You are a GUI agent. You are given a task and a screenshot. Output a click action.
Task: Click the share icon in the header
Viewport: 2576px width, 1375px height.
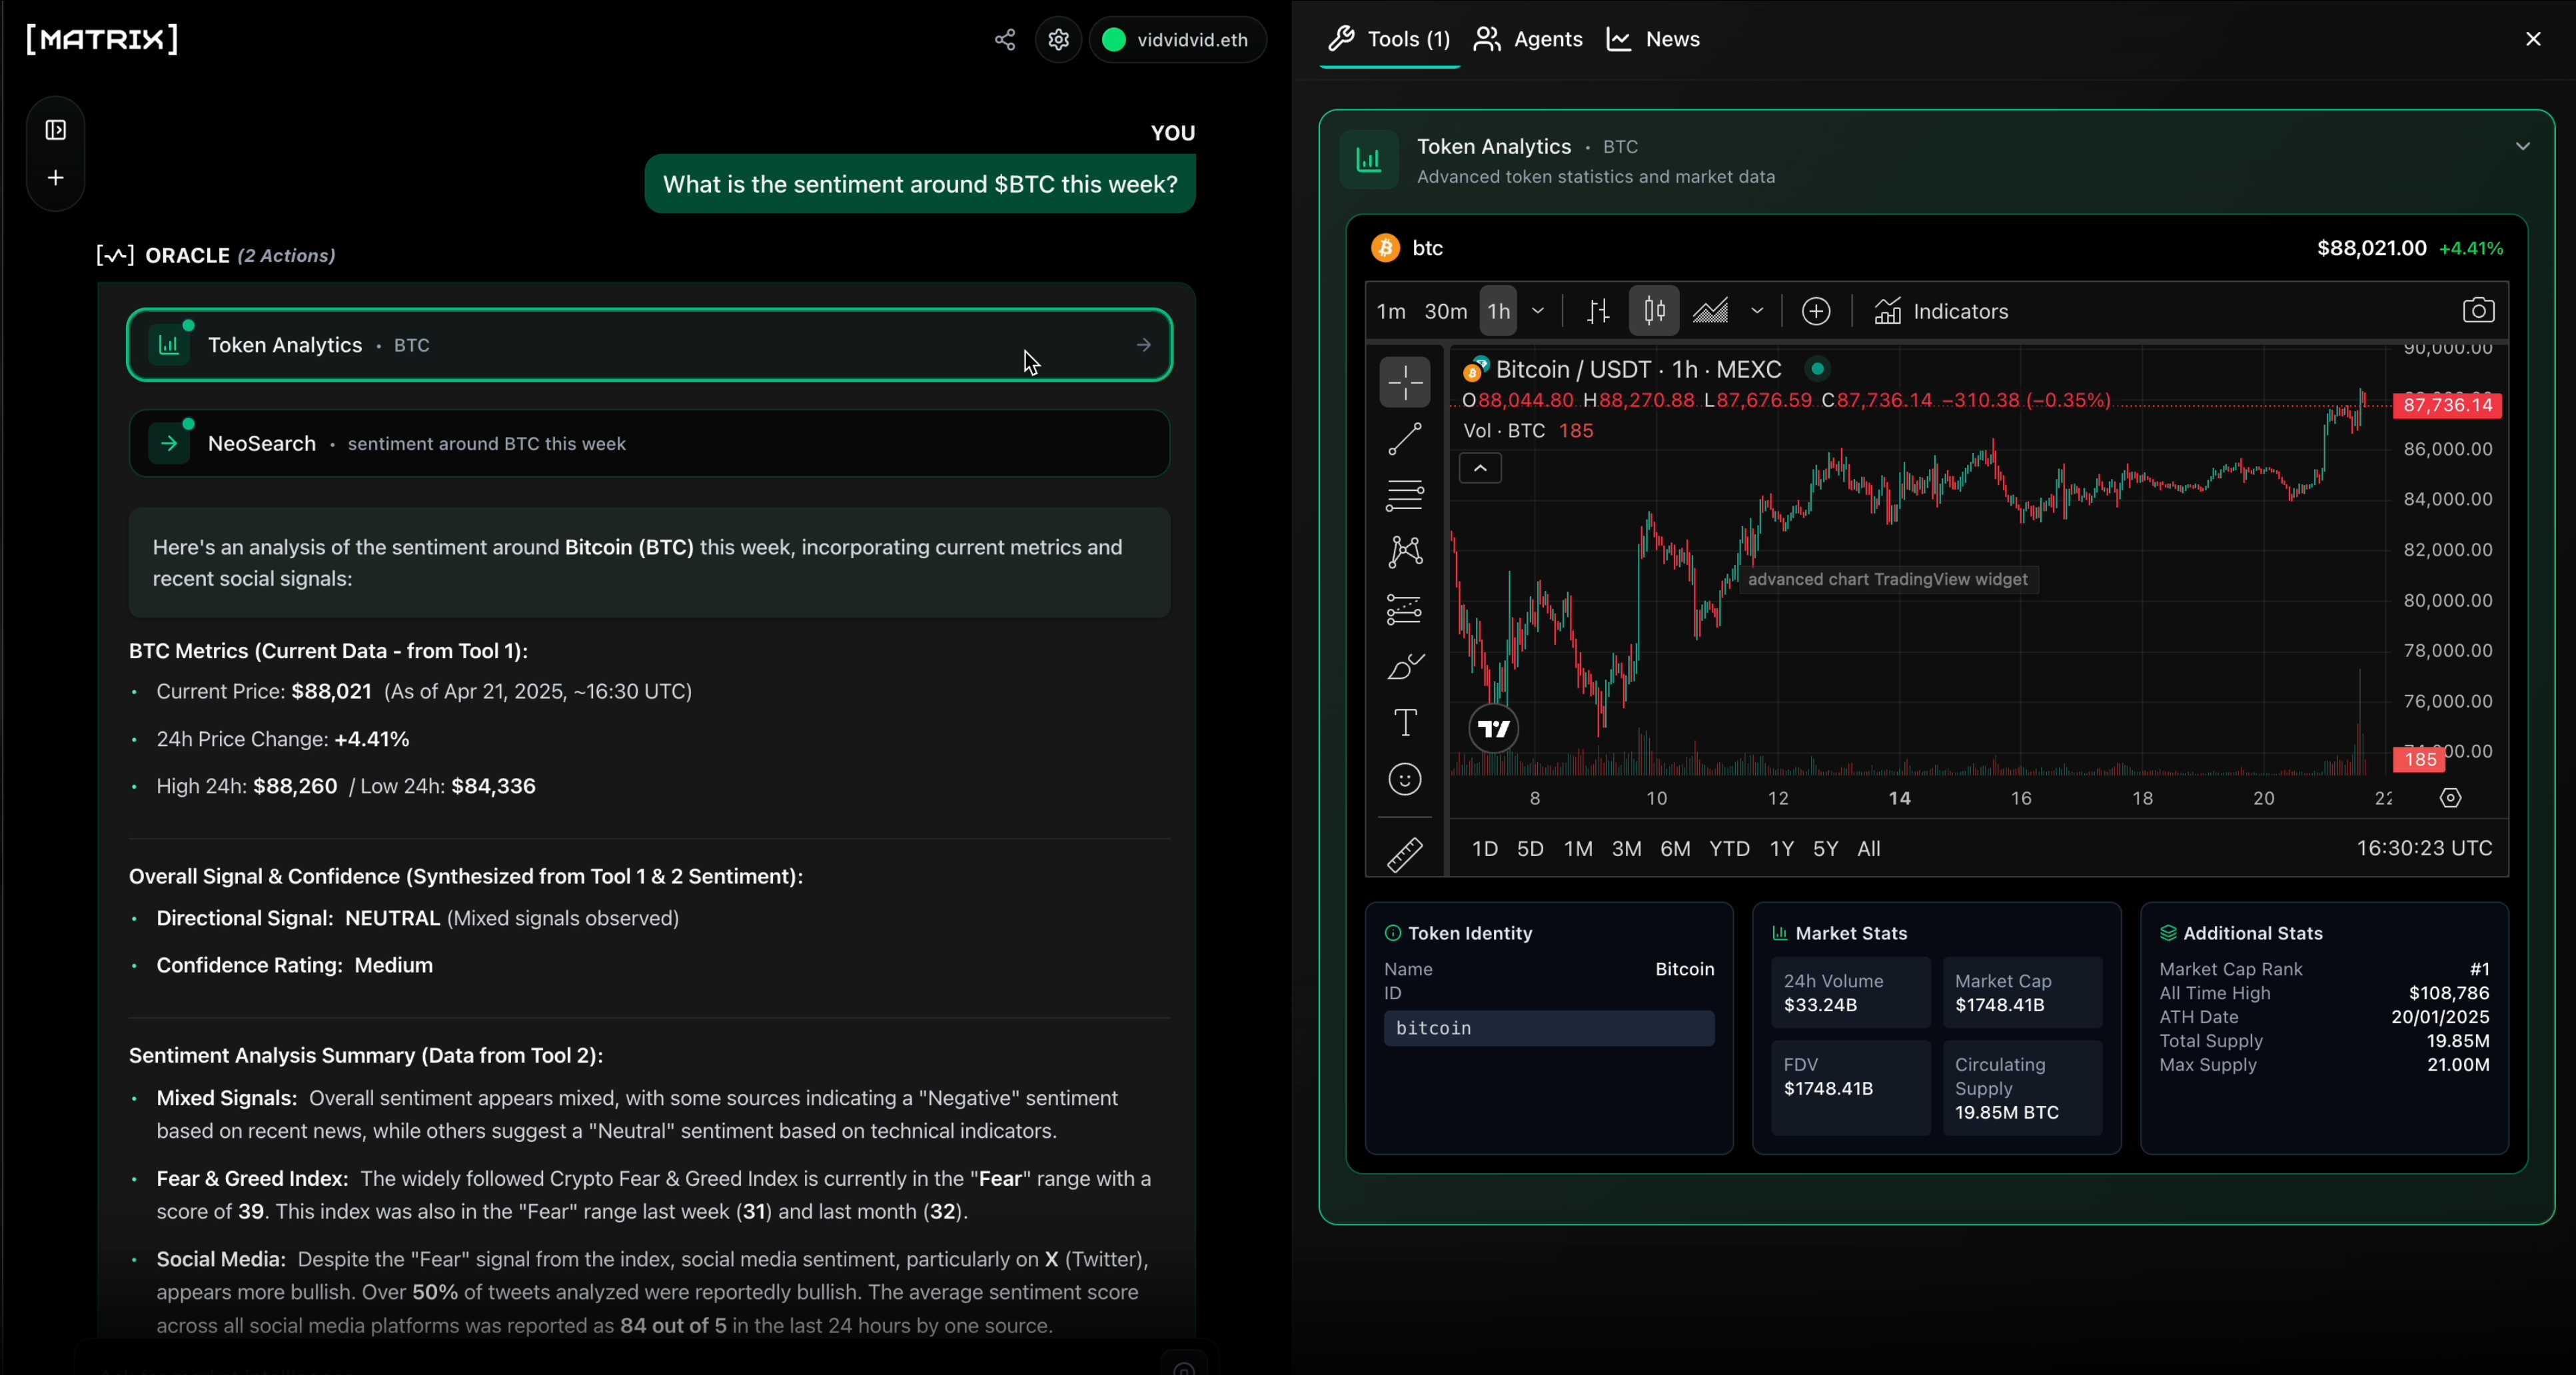[x=1005, y=40]
